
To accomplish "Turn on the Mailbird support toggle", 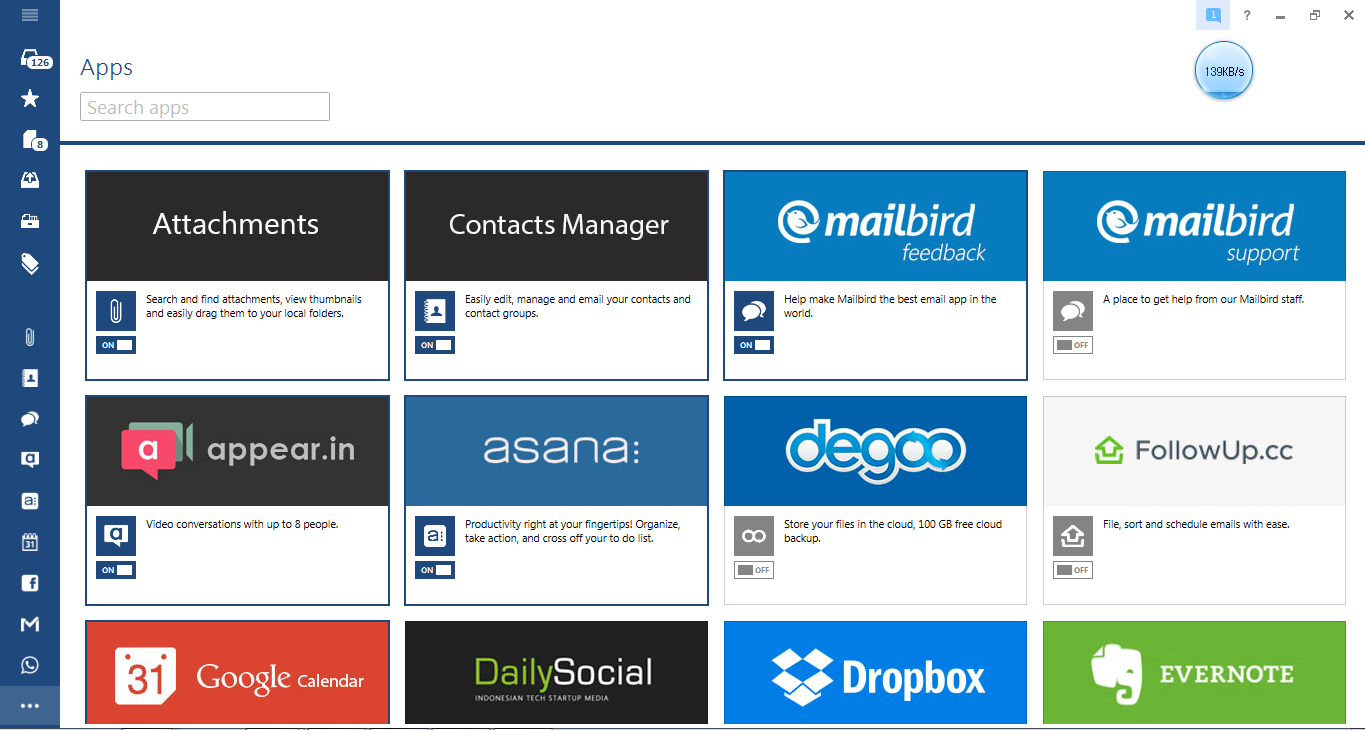I will [x=1073, y=345].
